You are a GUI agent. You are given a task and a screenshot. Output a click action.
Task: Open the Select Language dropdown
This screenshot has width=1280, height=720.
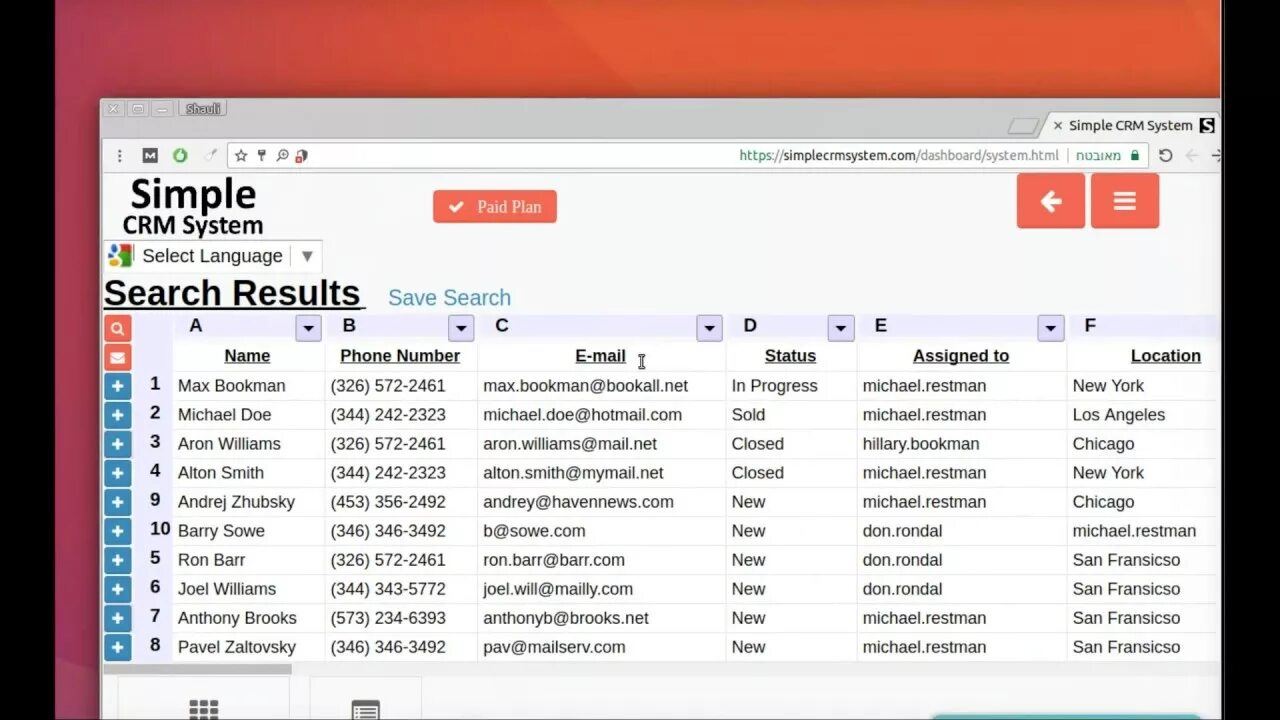(x=212, y=256)
